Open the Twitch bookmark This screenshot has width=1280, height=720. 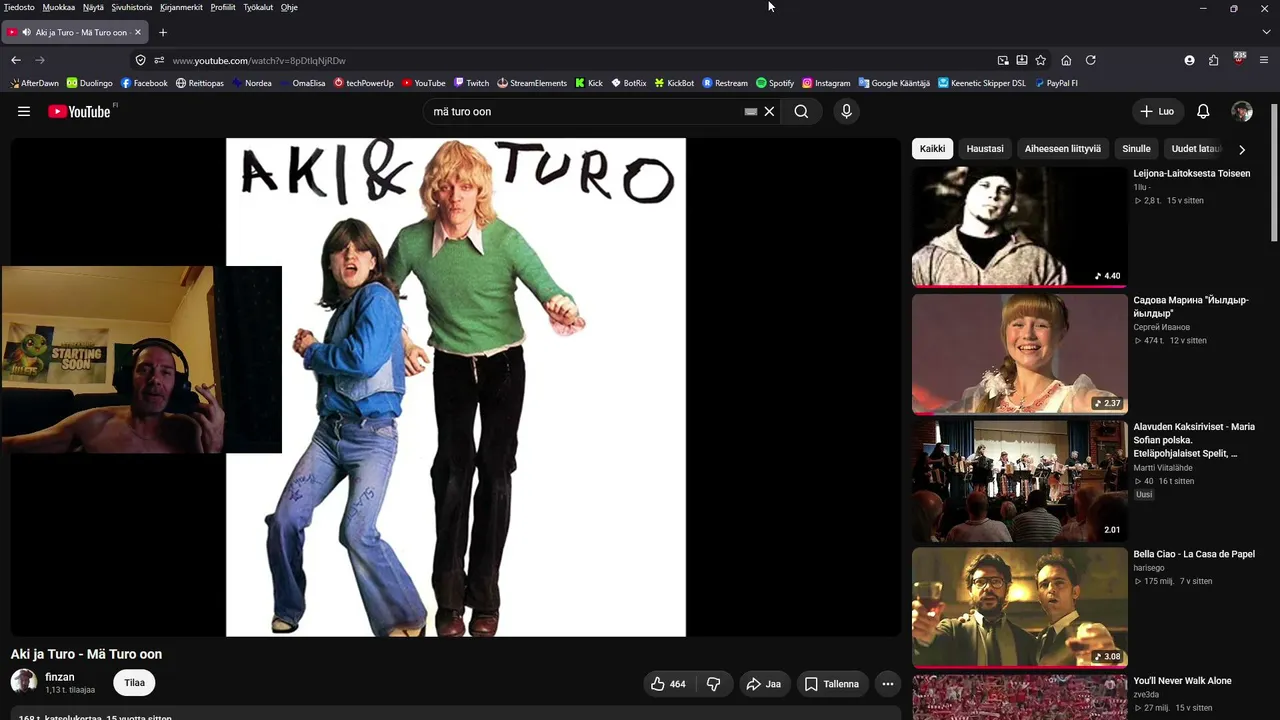pyautogui.click(x=472, y=83)
